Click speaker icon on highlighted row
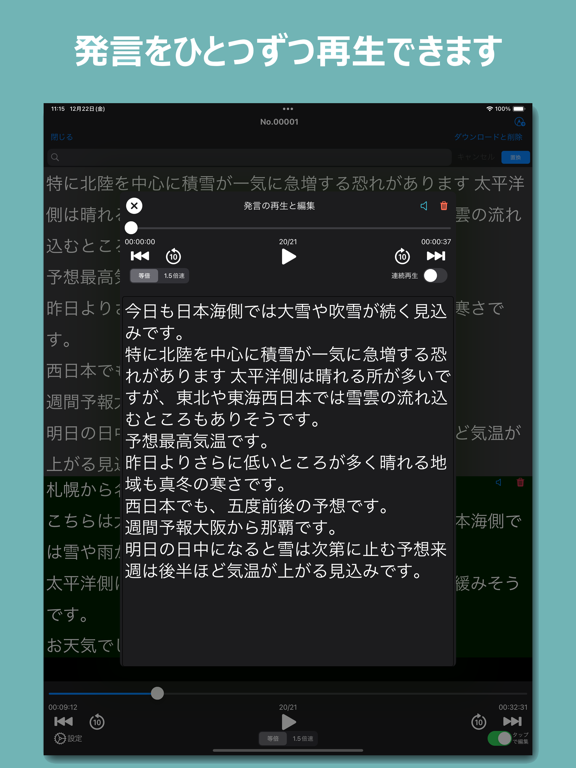 pyautogui.click(x=499, y=482)
